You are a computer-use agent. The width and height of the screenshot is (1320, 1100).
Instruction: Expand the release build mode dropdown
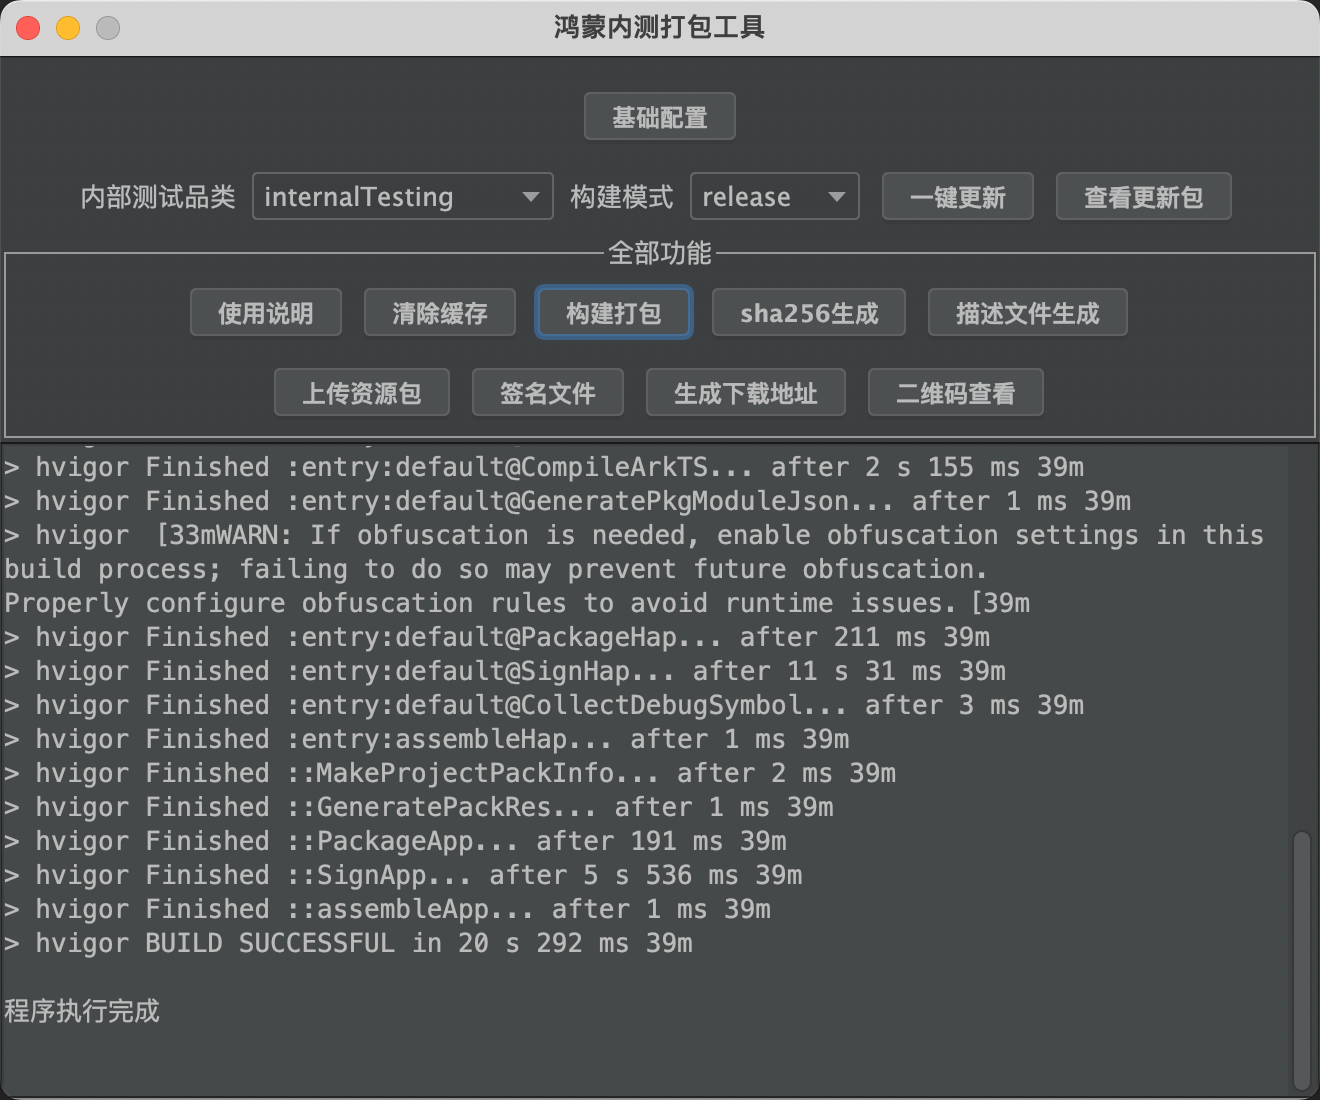(775, 196)
